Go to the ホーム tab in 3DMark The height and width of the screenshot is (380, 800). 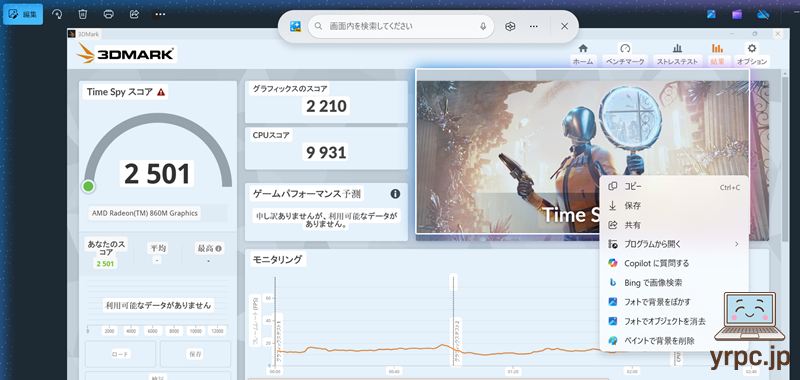point(583,55)
